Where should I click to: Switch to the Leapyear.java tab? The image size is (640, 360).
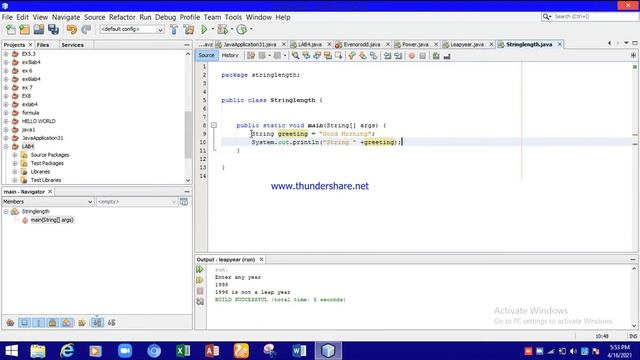(x=467, y=44)
